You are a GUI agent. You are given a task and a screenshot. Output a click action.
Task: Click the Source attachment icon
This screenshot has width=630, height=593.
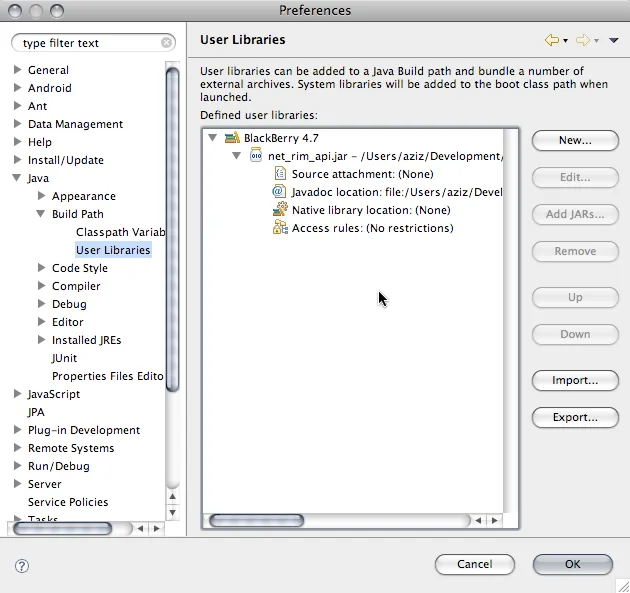(x=280, y=174)
